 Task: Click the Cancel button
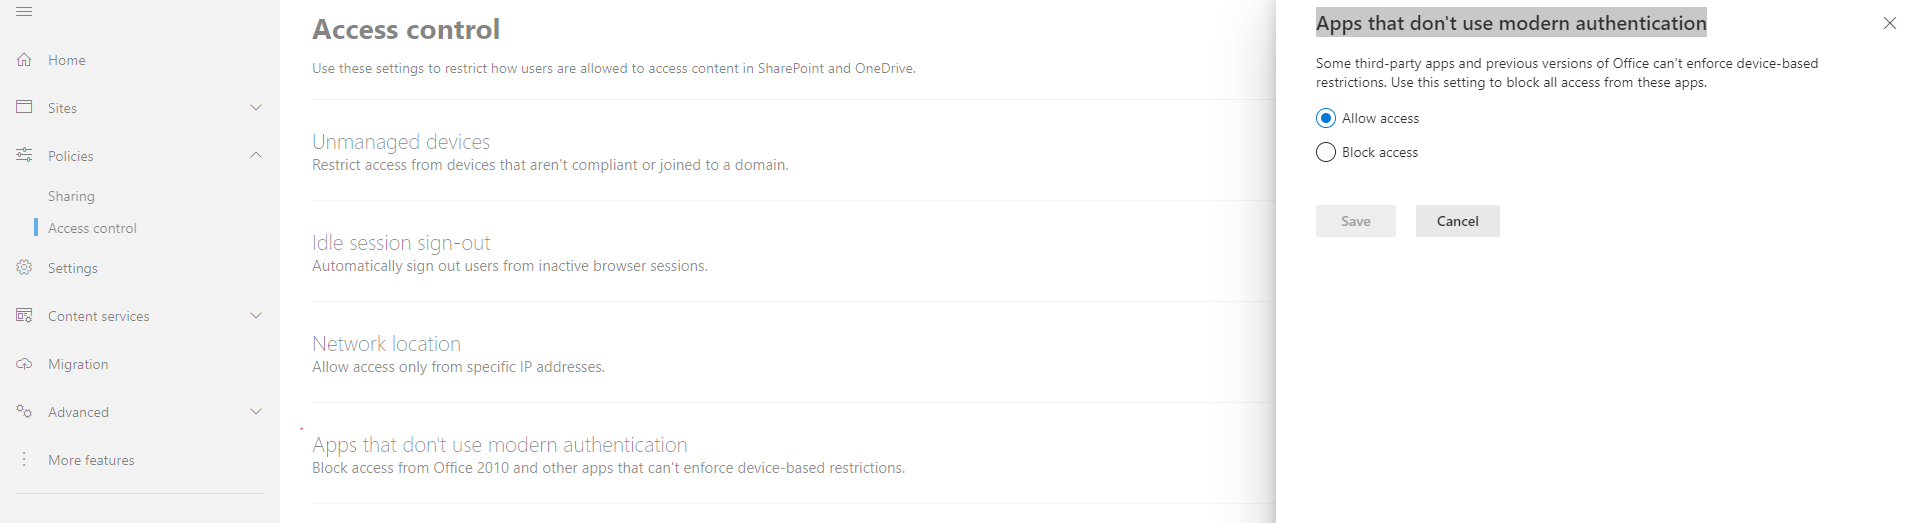pos(1457,221)
